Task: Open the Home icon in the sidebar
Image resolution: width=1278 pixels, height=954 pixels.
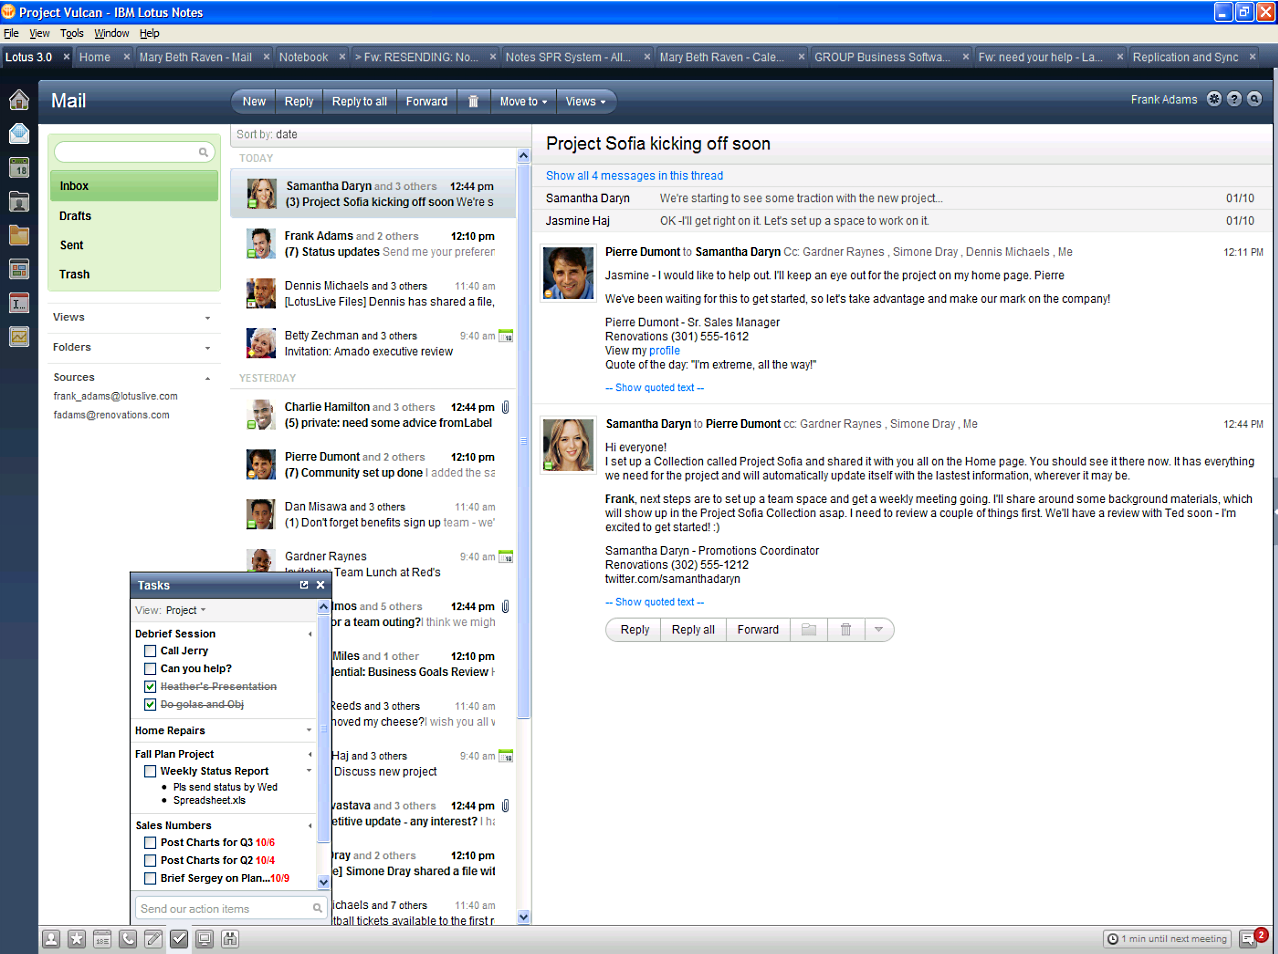Action: [x=19, y=99]
